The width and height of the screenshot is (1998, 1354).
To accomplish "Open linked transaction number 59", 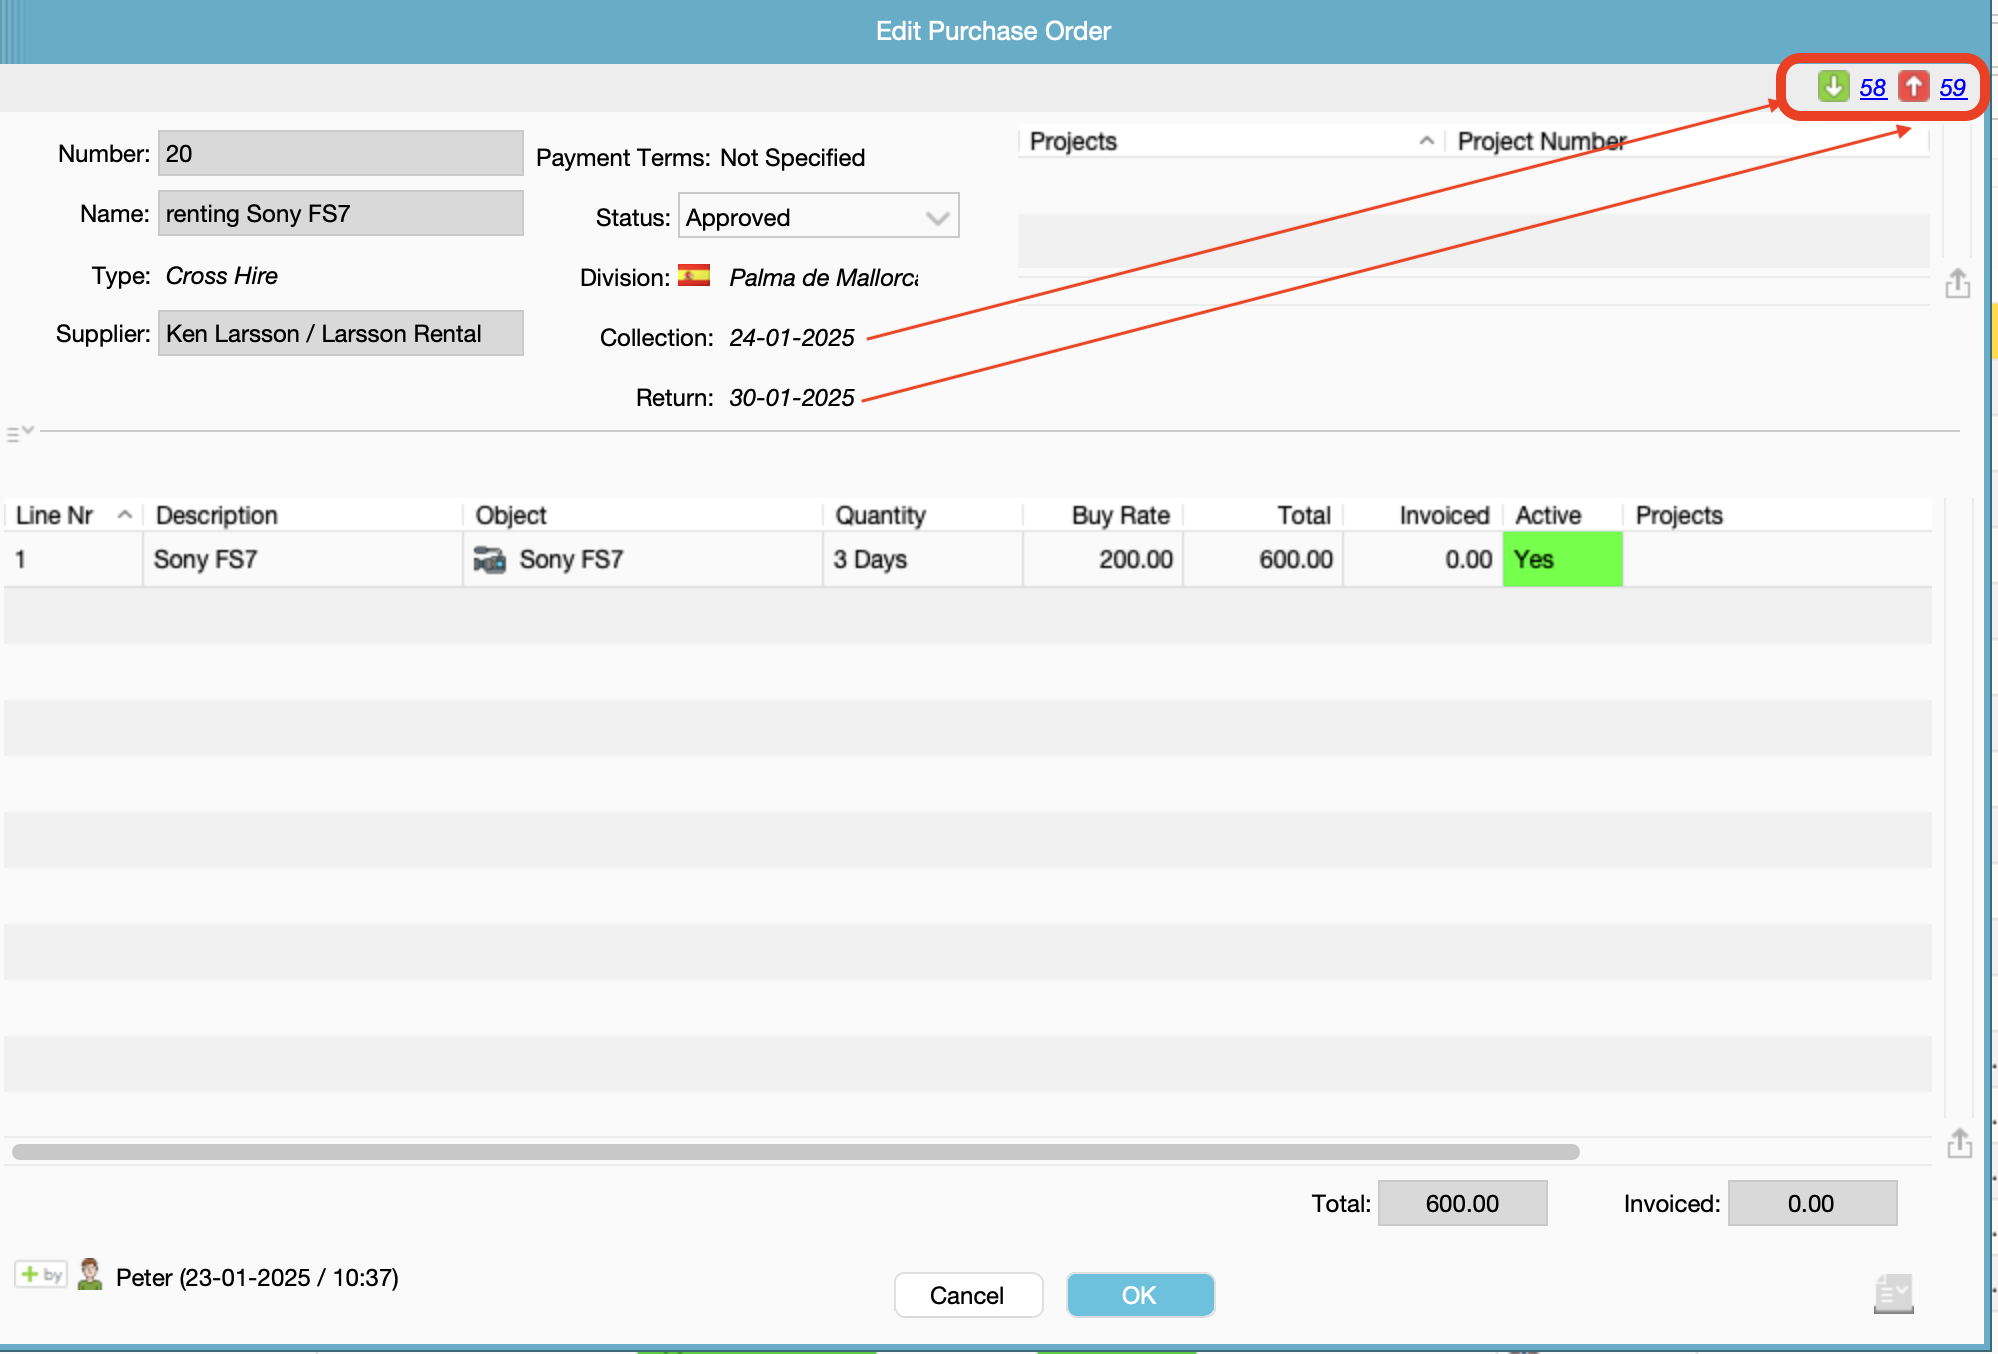I will click(x=1952, y=88).
